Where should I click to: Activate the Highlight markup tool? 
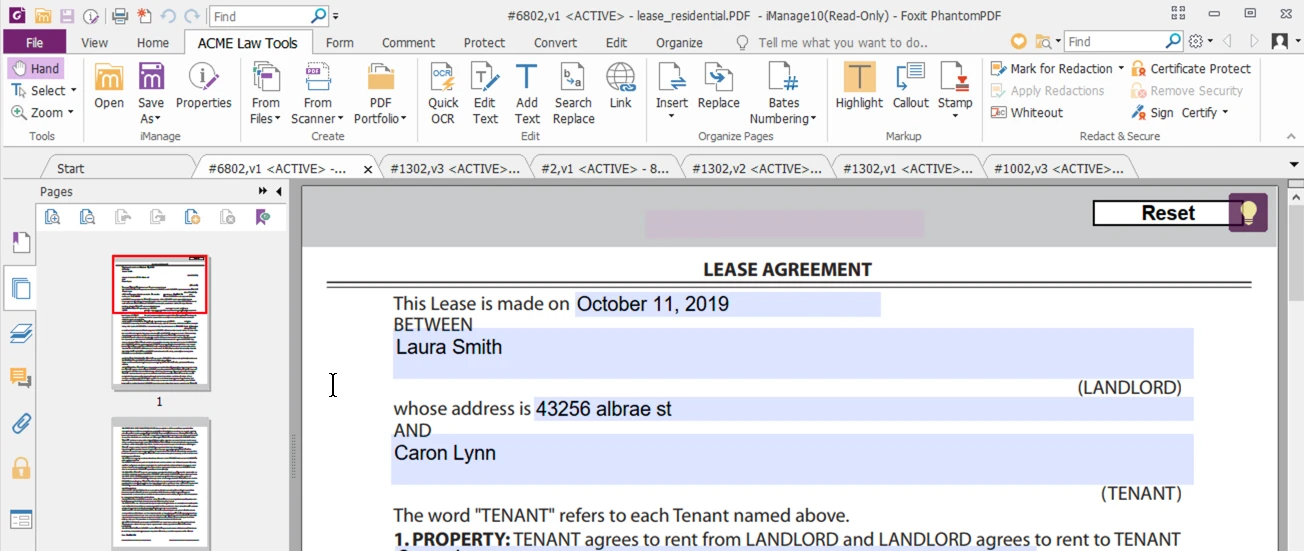[859, 86]
